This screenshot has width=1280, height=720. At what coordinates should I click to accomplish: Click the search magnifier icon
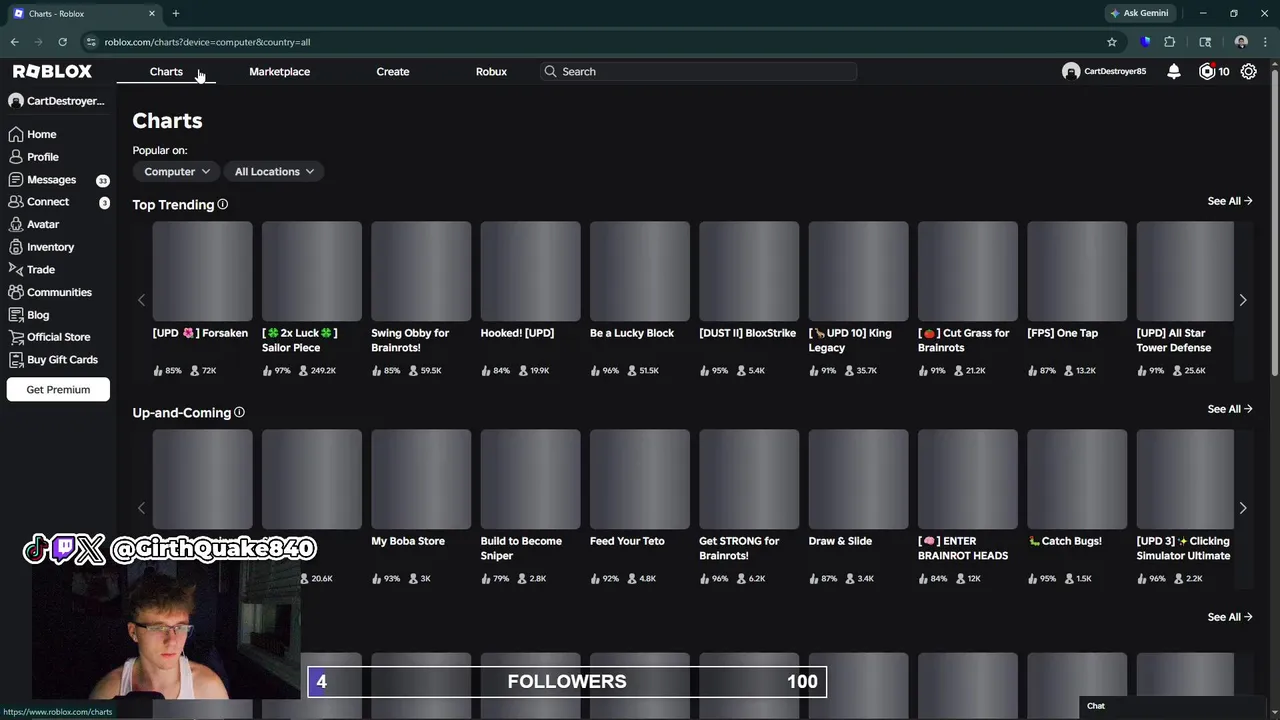(x=550, y=71)
